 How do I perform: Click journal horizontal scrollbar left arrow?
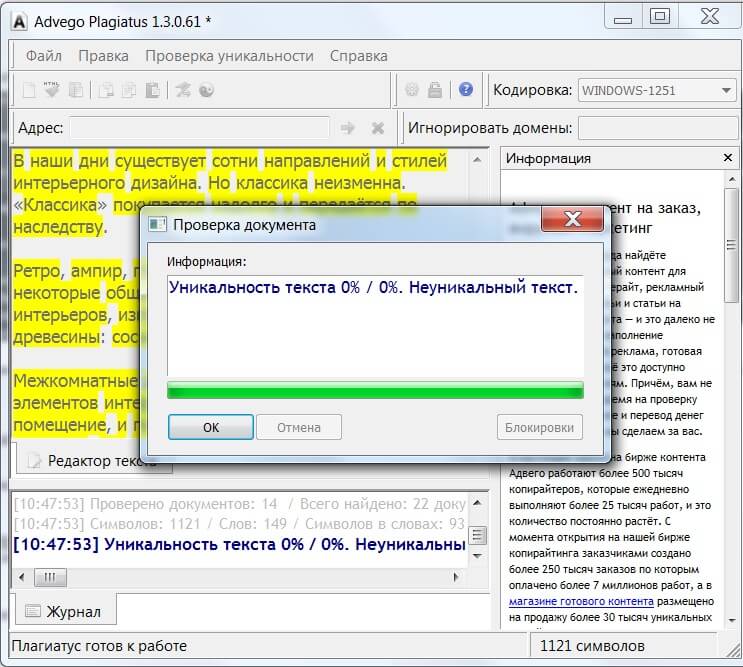[x=21, y=577]
